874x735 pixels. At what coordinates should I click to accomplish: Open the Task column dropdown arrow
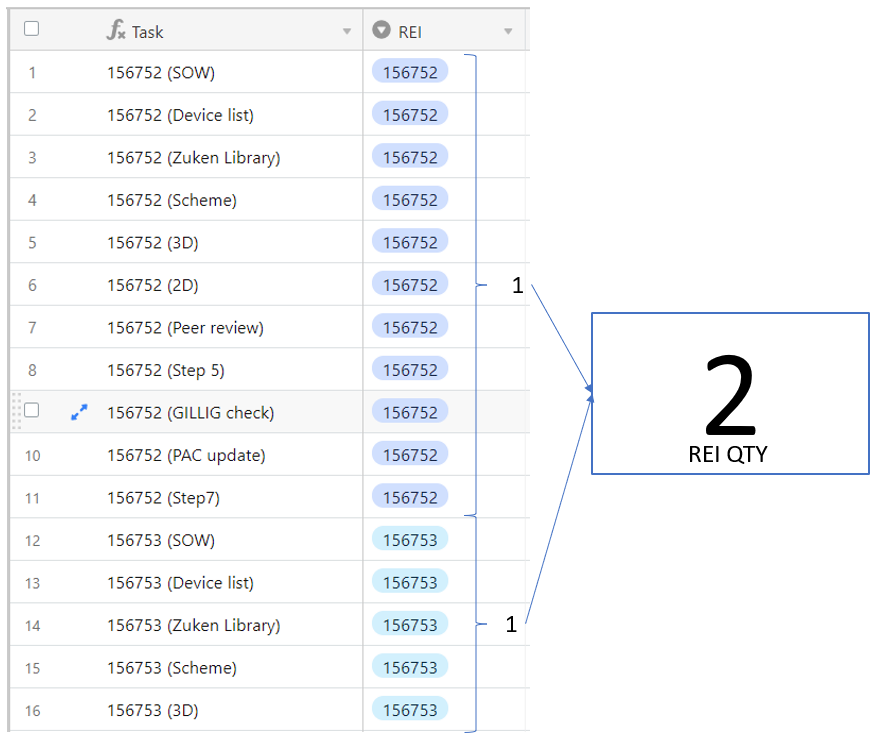coord(347,31)
